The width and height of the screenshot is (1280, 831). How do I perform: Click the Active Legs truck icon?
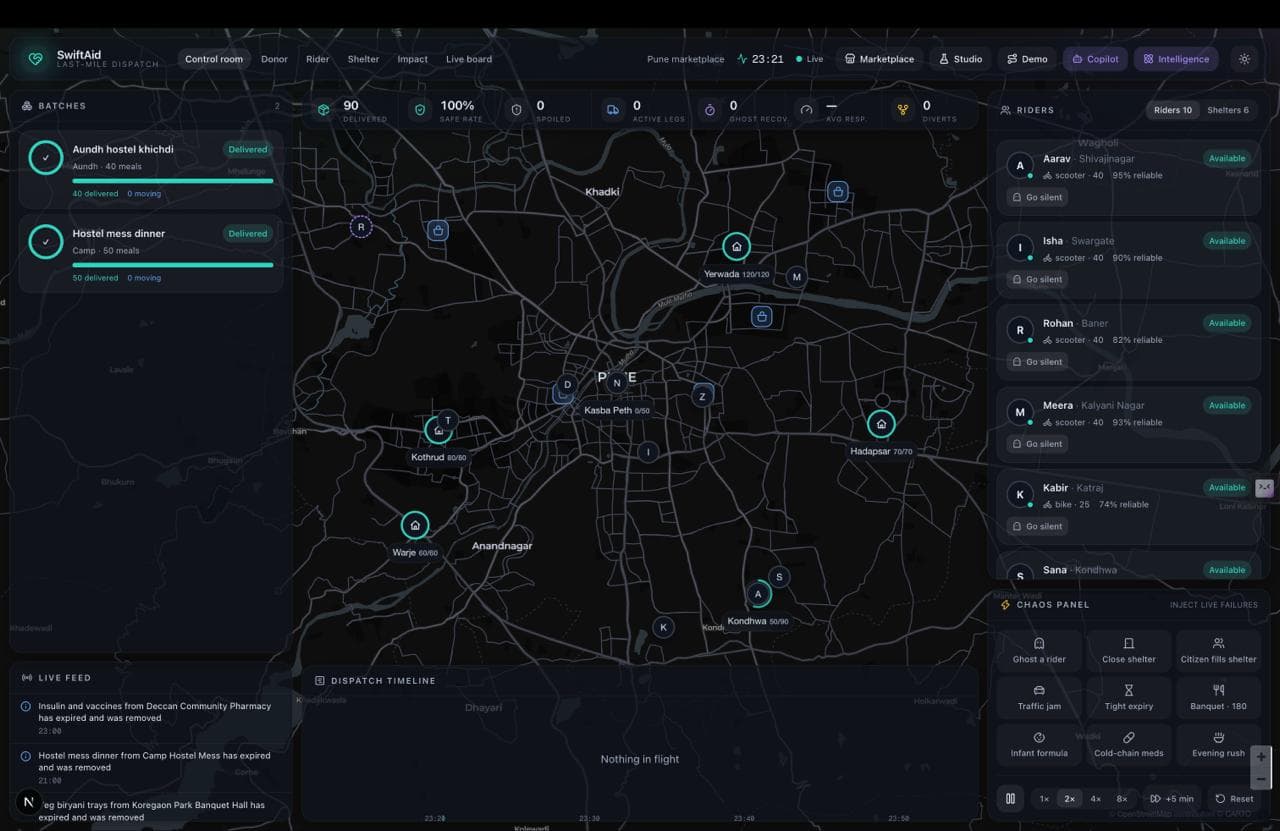click(613, 110)
